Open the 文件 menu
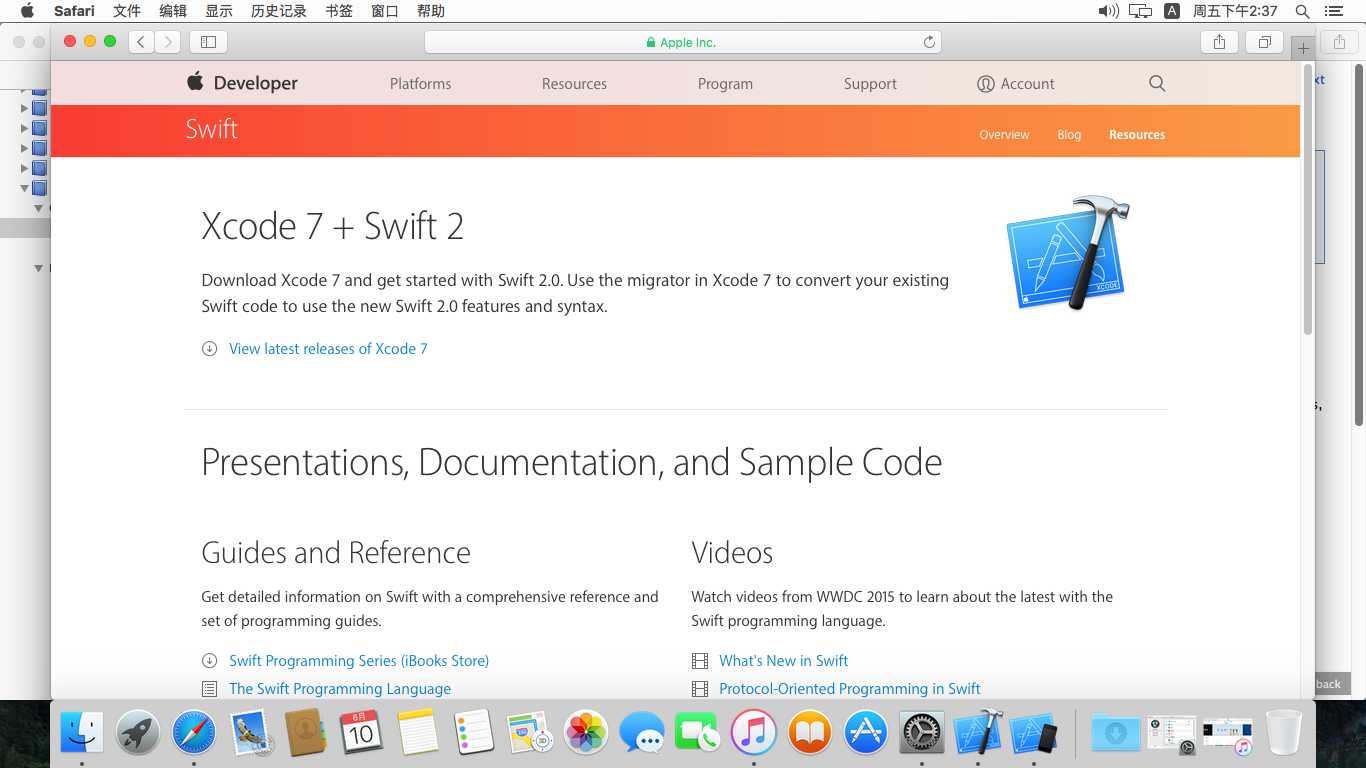Image resolution: width=1366 pixels, height=768 pixels. [x=127, y=11]
